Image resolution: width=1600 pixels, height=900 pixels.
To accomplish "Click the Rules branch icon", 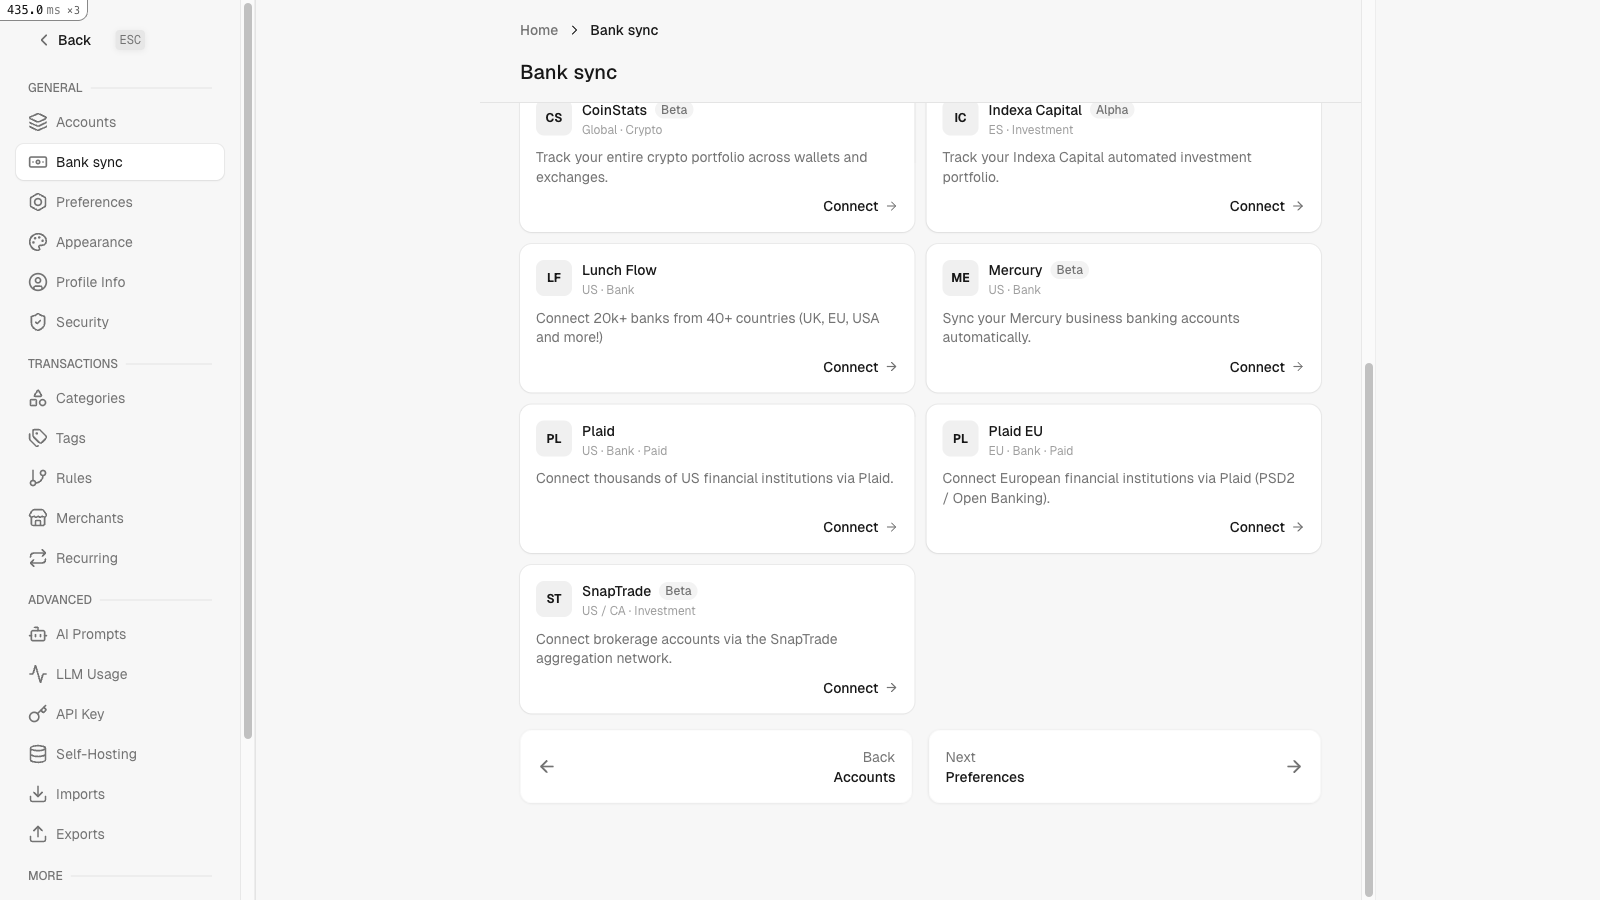I will pos(38,478).
